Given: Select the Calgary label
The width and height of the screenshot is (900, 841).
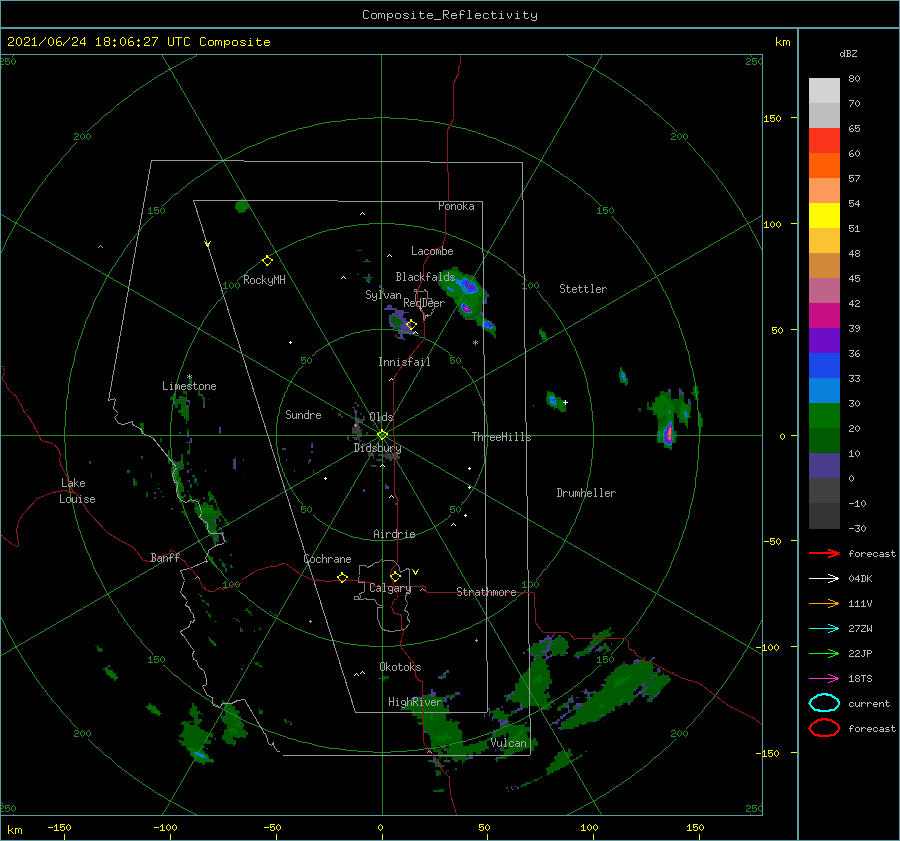Looking at the screenshot, I should tap(390, 588).
